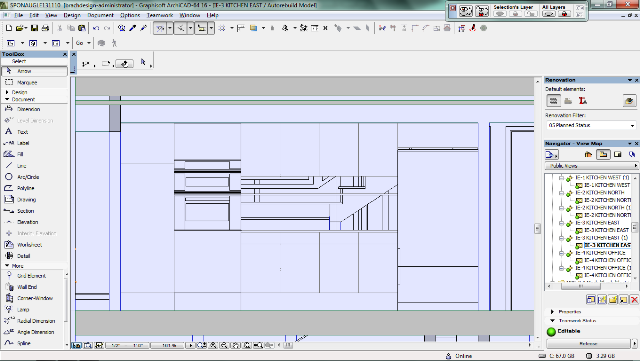Select the Marquee tool
The height and width of the screenshot is (361, 640).
34,82
